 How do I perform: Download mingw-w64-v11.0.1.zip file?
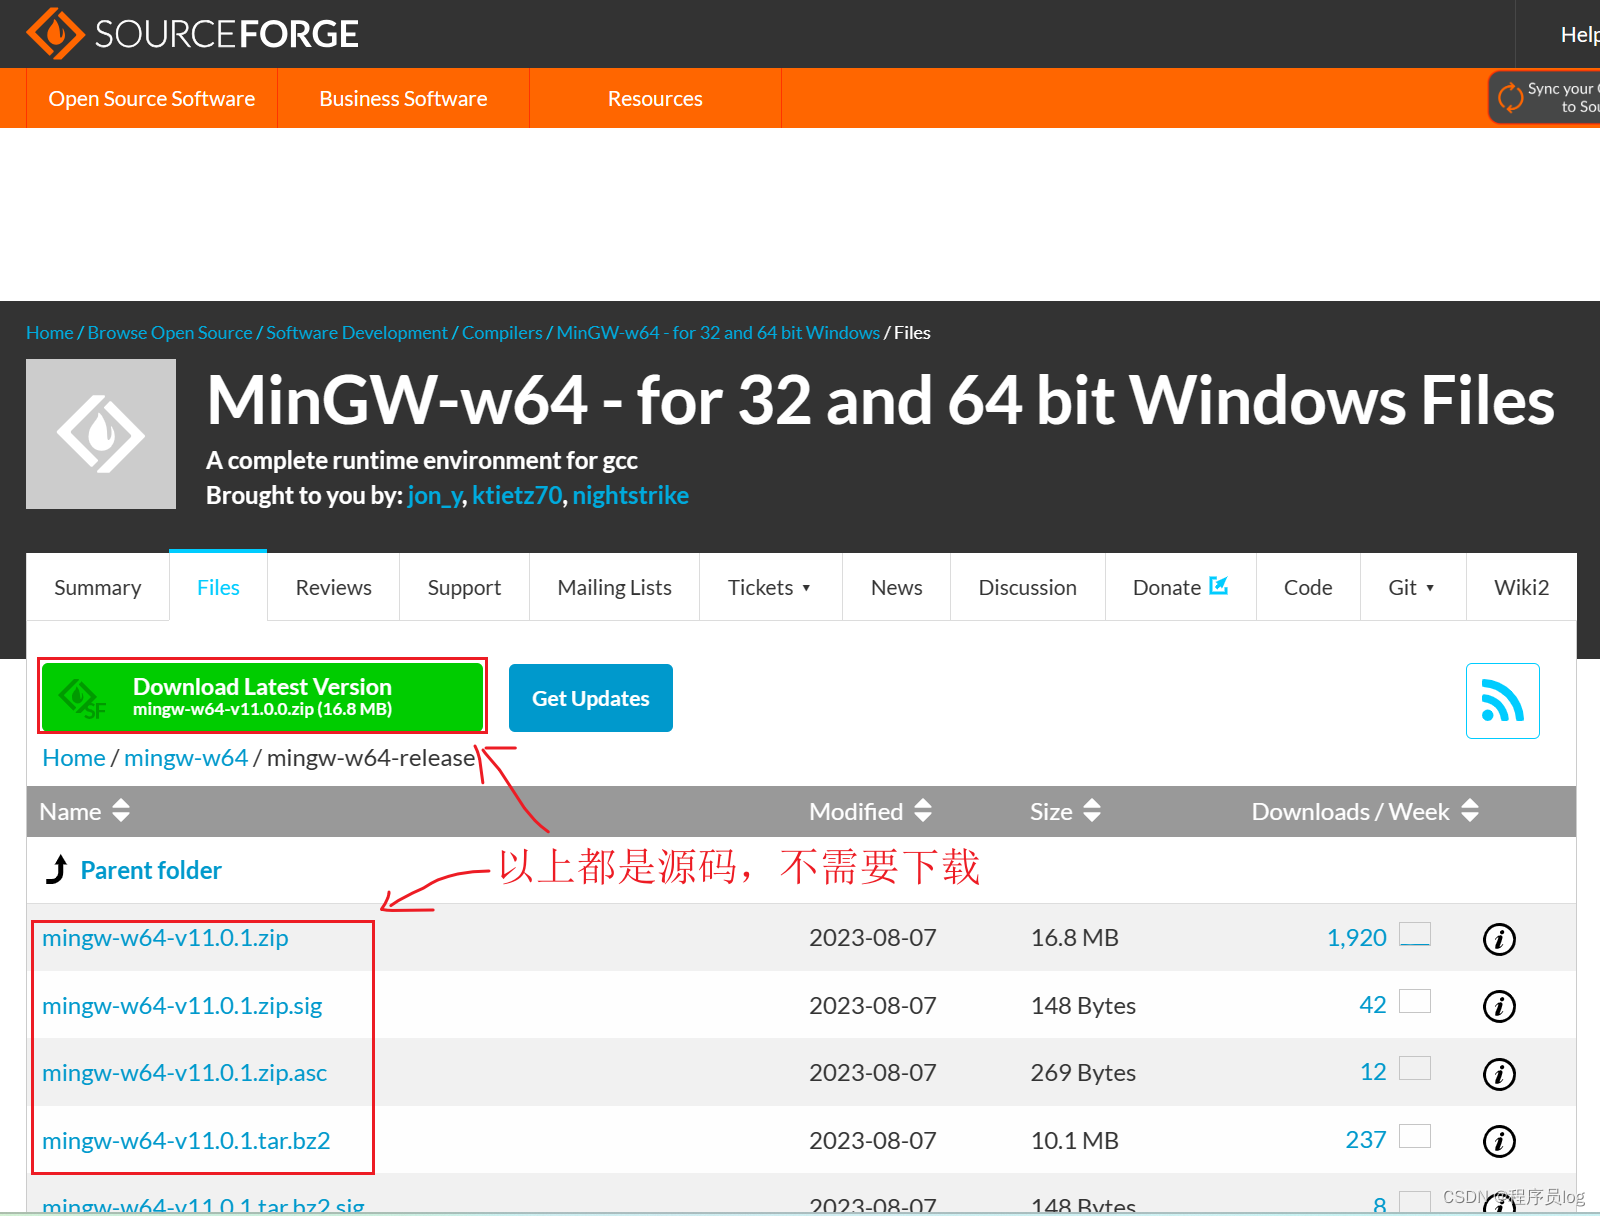165,938
